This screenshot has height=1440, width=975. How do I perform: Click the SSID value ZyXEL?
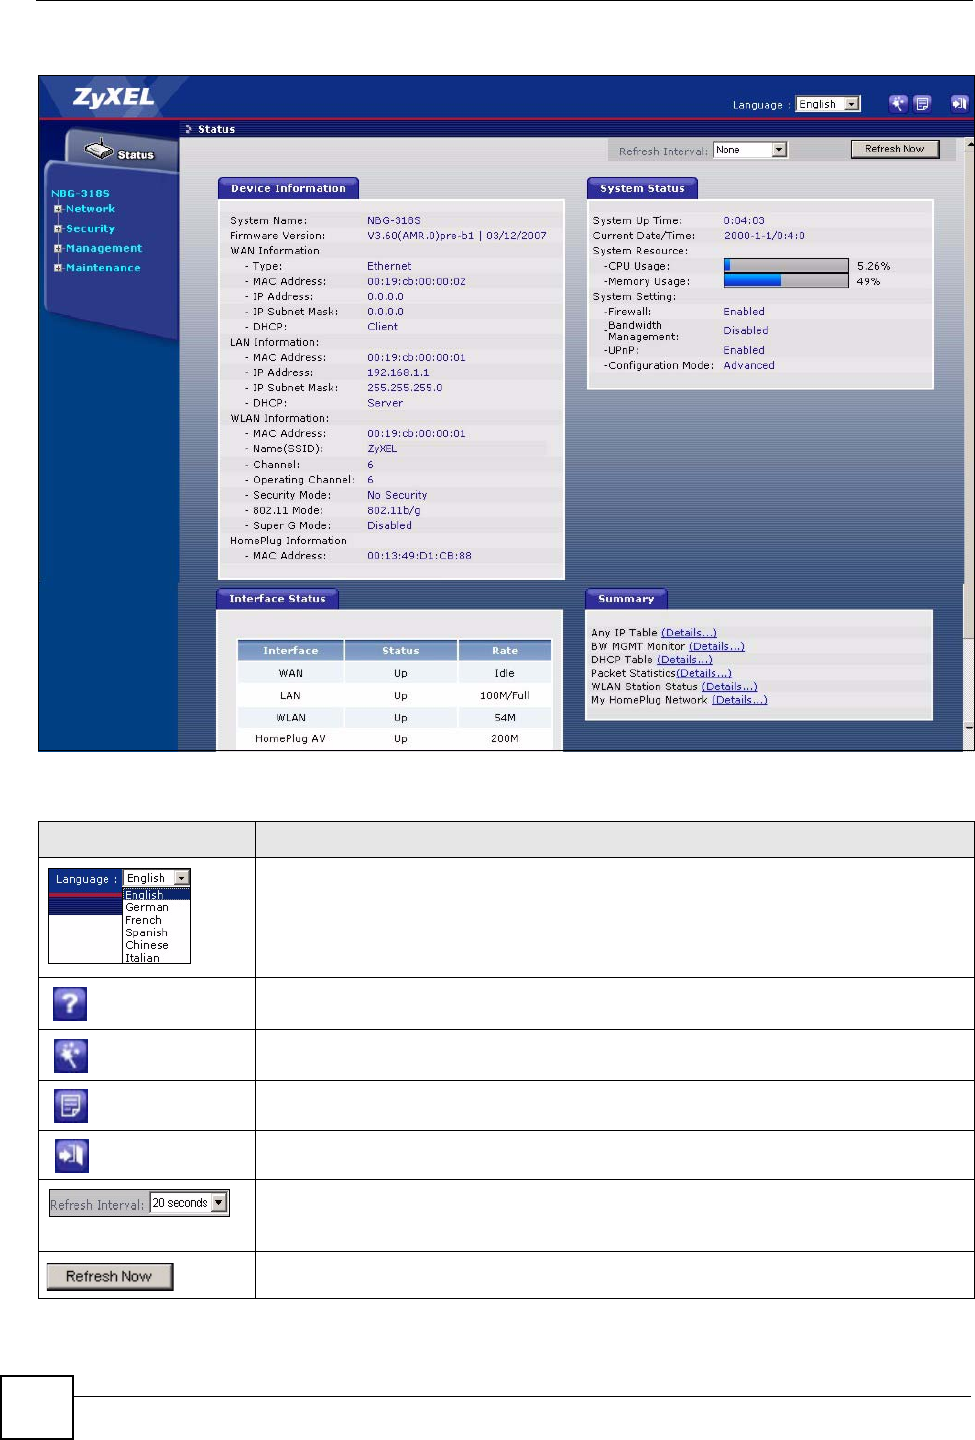coord(382,449)
